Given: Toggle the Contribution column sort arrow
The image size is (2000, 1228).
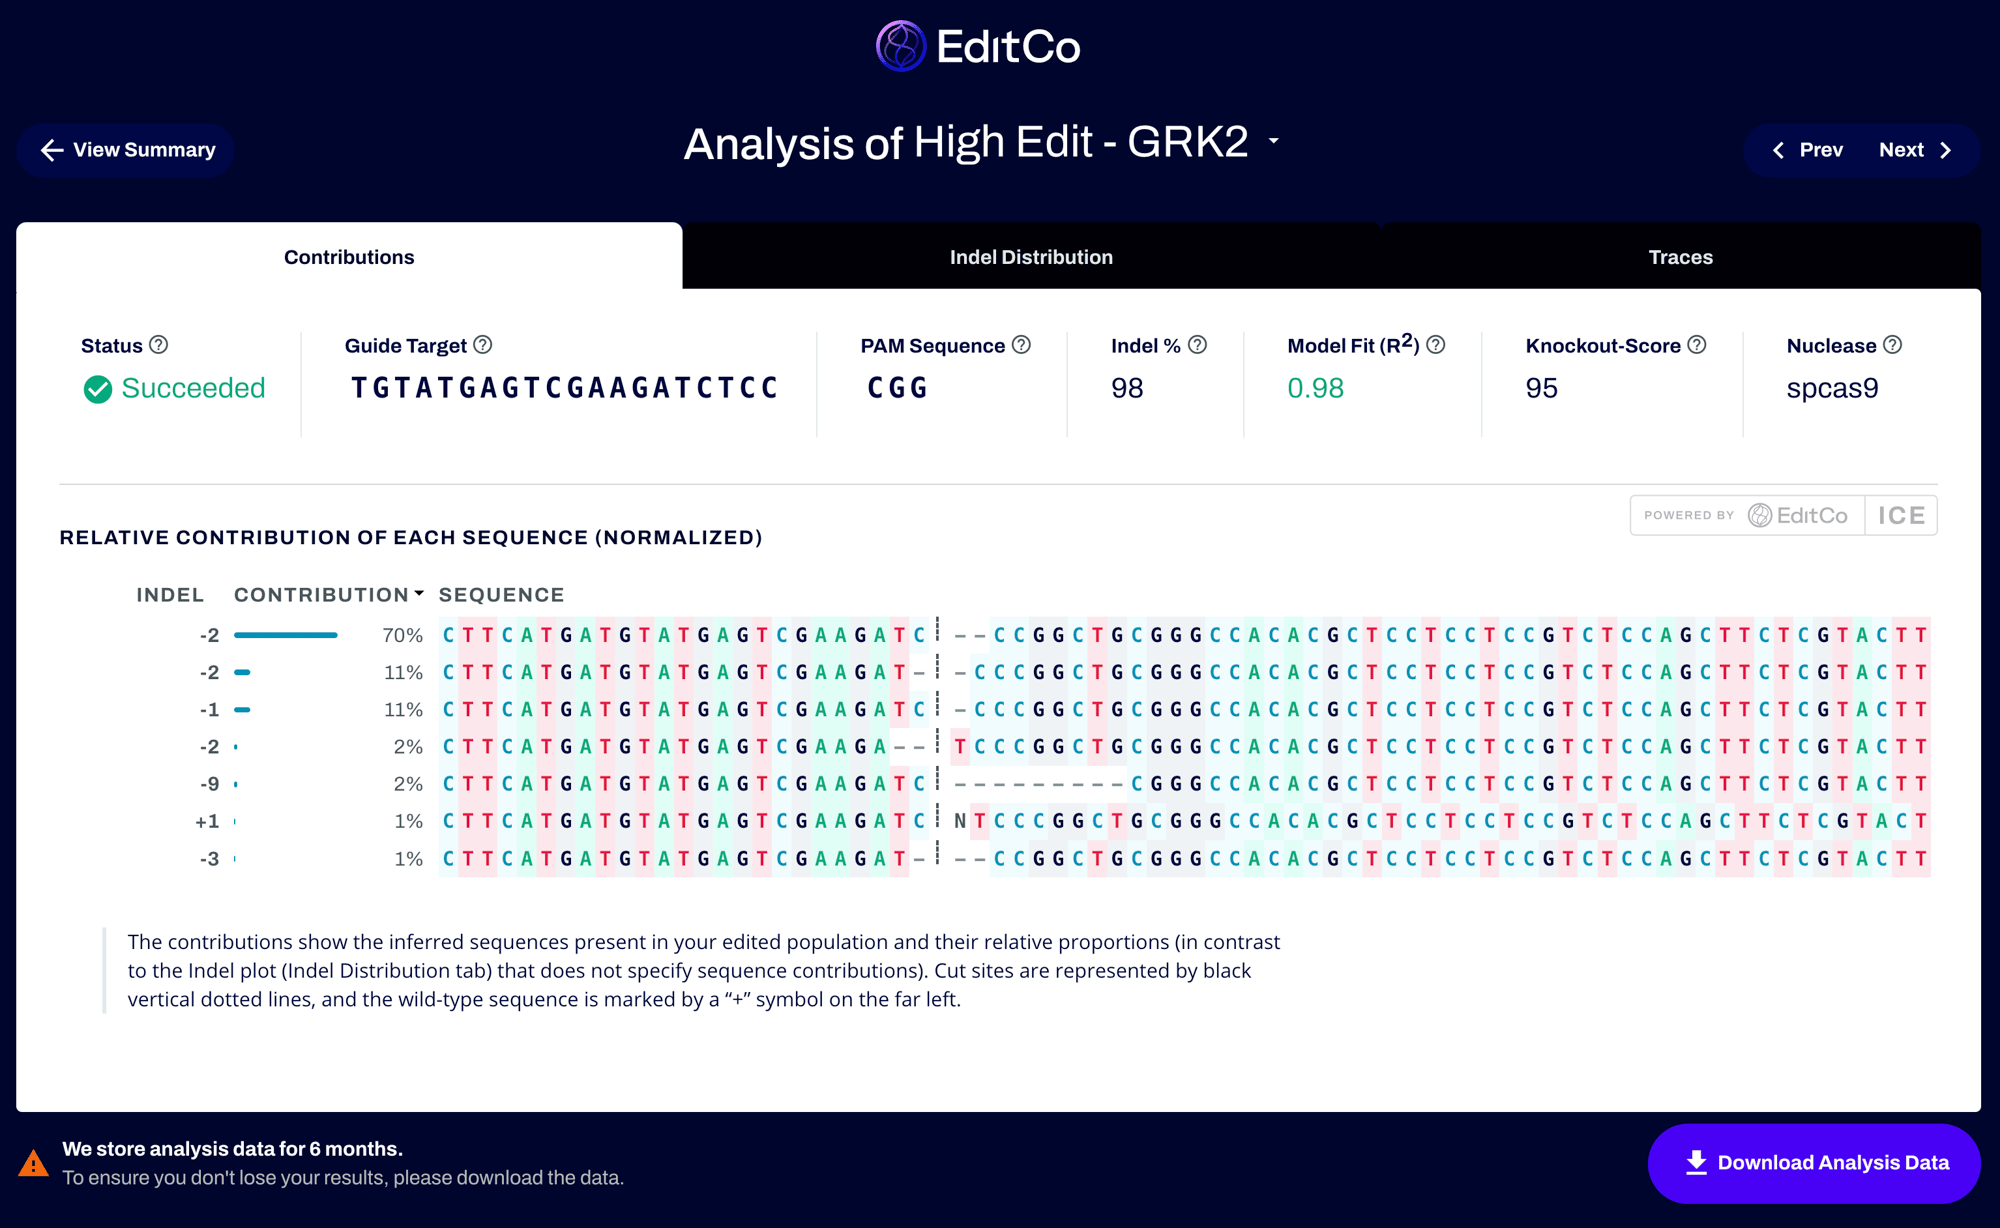Looking at the screenshot, I should pyautogui.click(x=419, y=594).
